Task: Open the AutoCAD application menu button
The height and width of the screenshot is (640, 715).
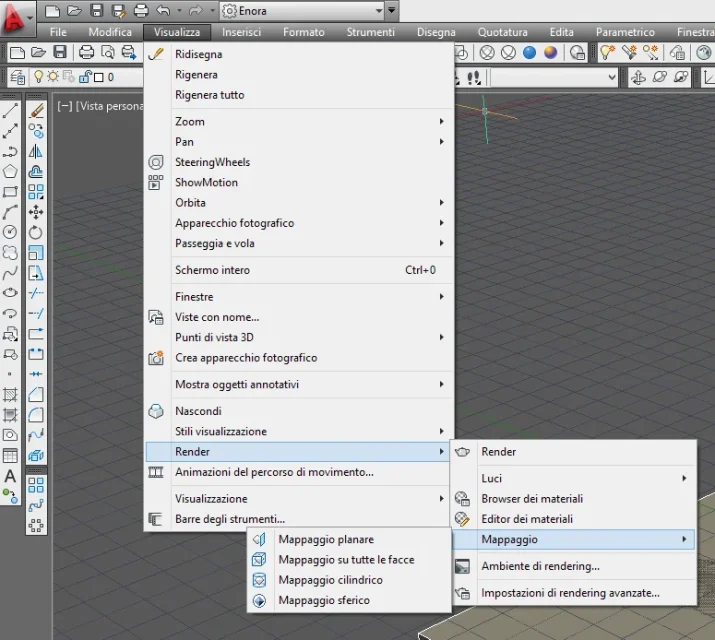Action: coord(17,14)
